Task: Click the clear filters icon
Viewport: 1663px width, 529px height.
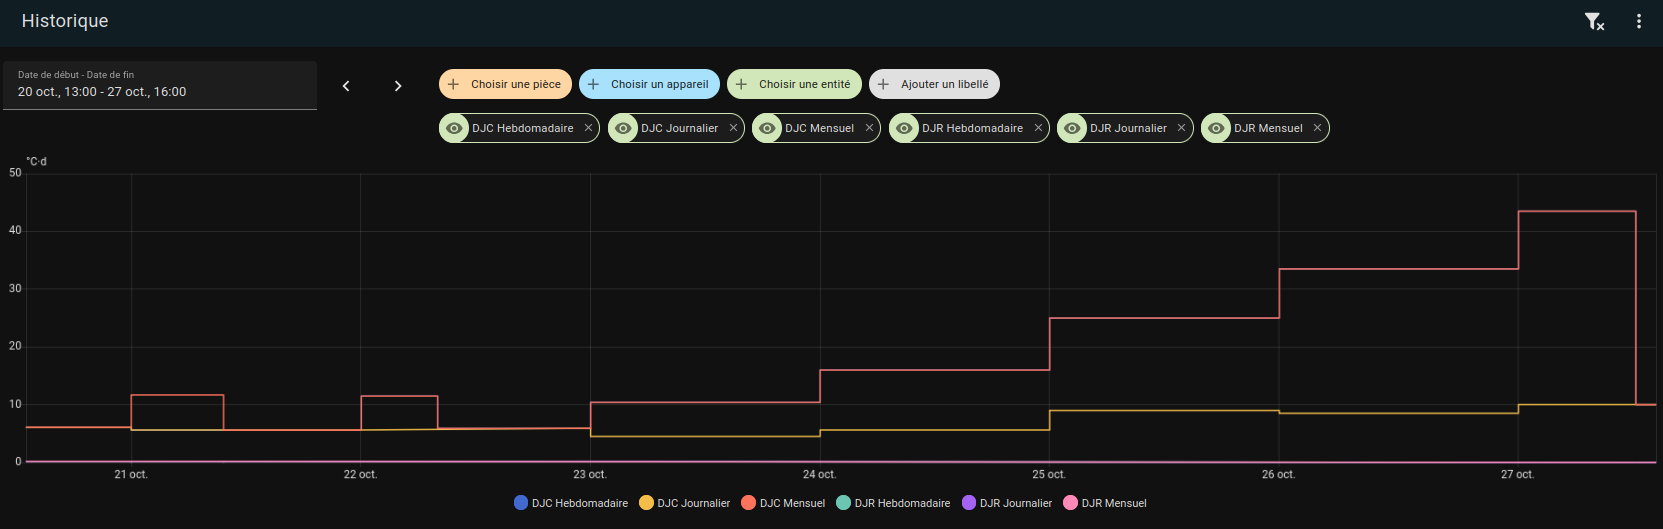Action: [1594, 21]
